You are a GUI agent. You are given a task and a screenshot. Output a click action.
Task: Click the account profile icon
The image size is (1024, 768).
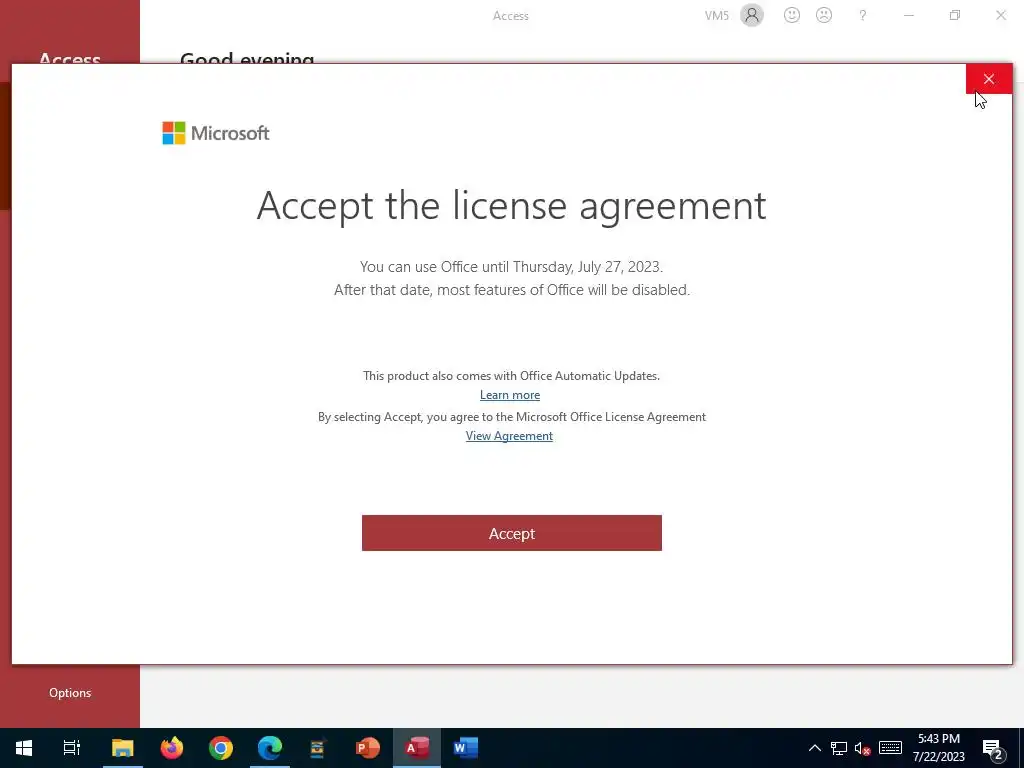point(752,15)
